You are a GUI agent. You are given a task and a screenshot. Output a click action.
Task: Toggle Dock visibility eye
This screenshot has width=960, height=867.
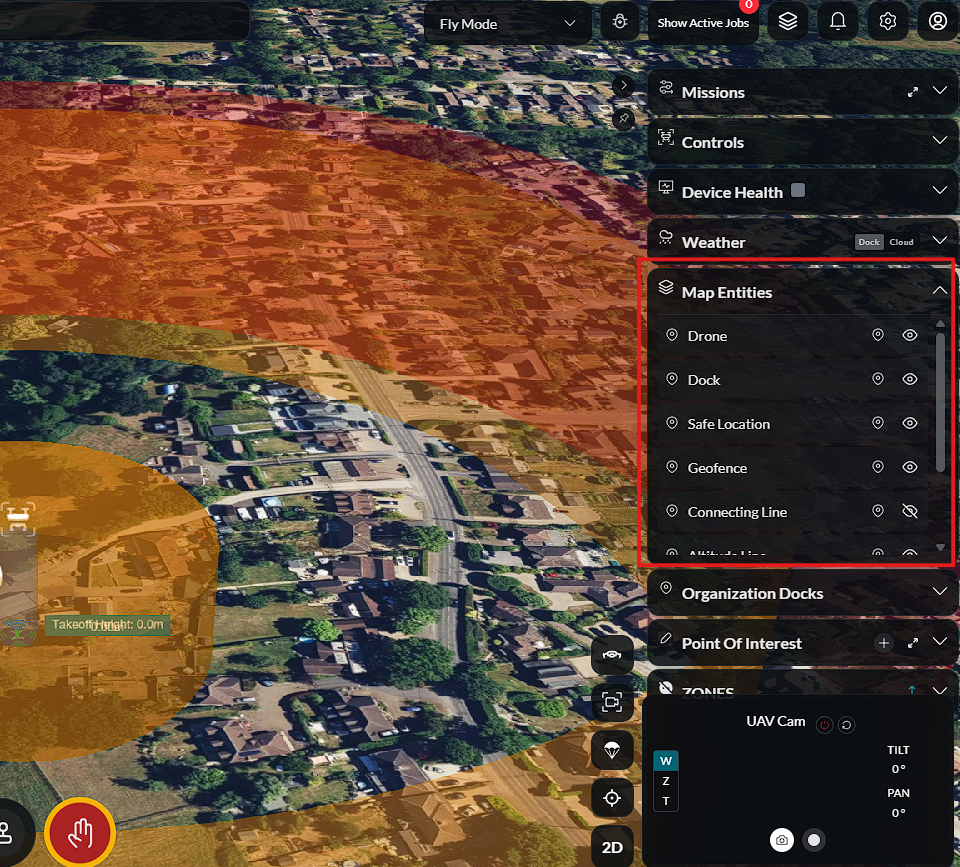pos(910,379)
